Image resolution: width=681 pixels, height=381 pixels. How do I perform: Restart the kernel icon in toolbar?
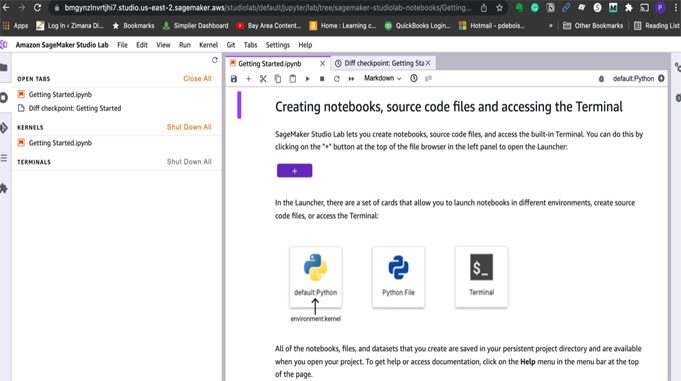337,79
